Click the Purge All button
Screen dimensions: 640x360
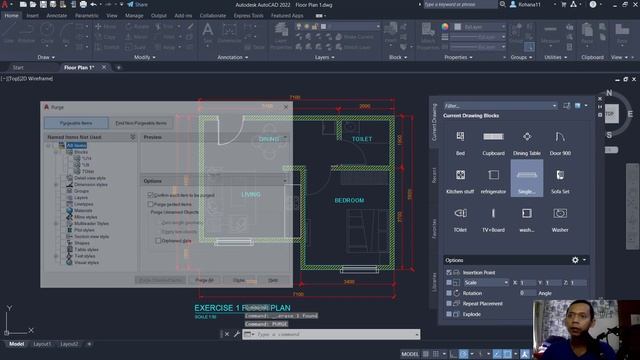coord(204,280)
